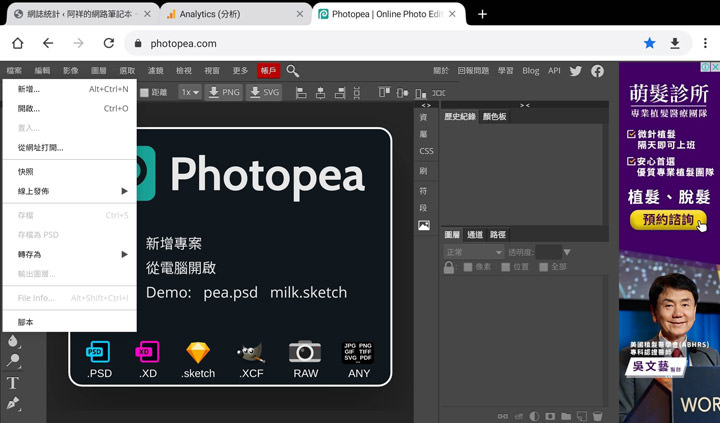Open the pea.psd demo link
Image resolution: width=720 pixels, height=423 pixels.
pyautogui.click(x=231, y=293)
